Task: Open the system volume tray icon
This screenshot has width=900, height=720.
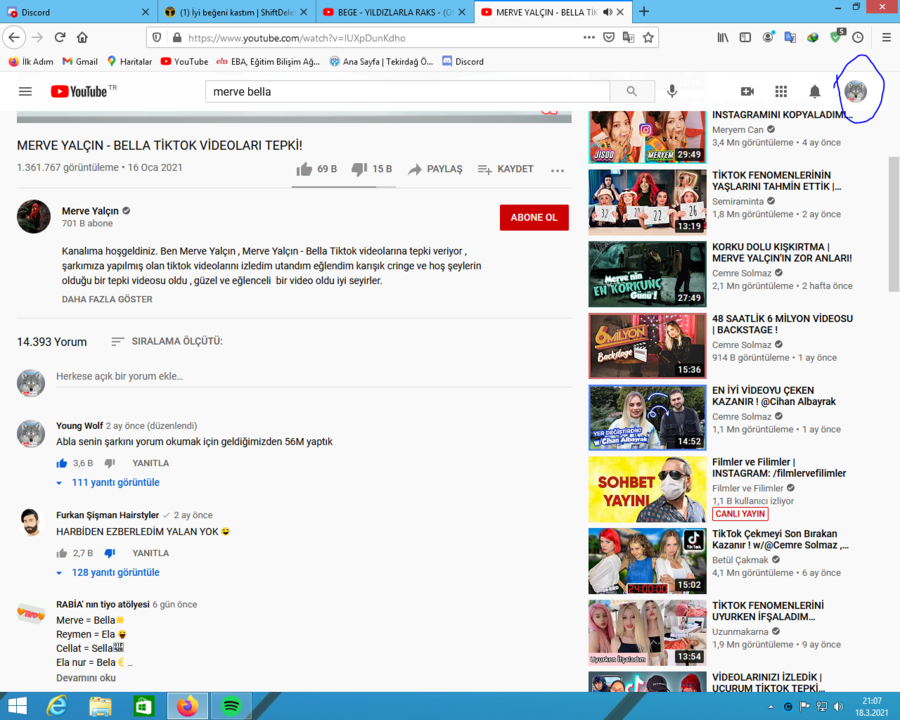Action: click(839, 706)
